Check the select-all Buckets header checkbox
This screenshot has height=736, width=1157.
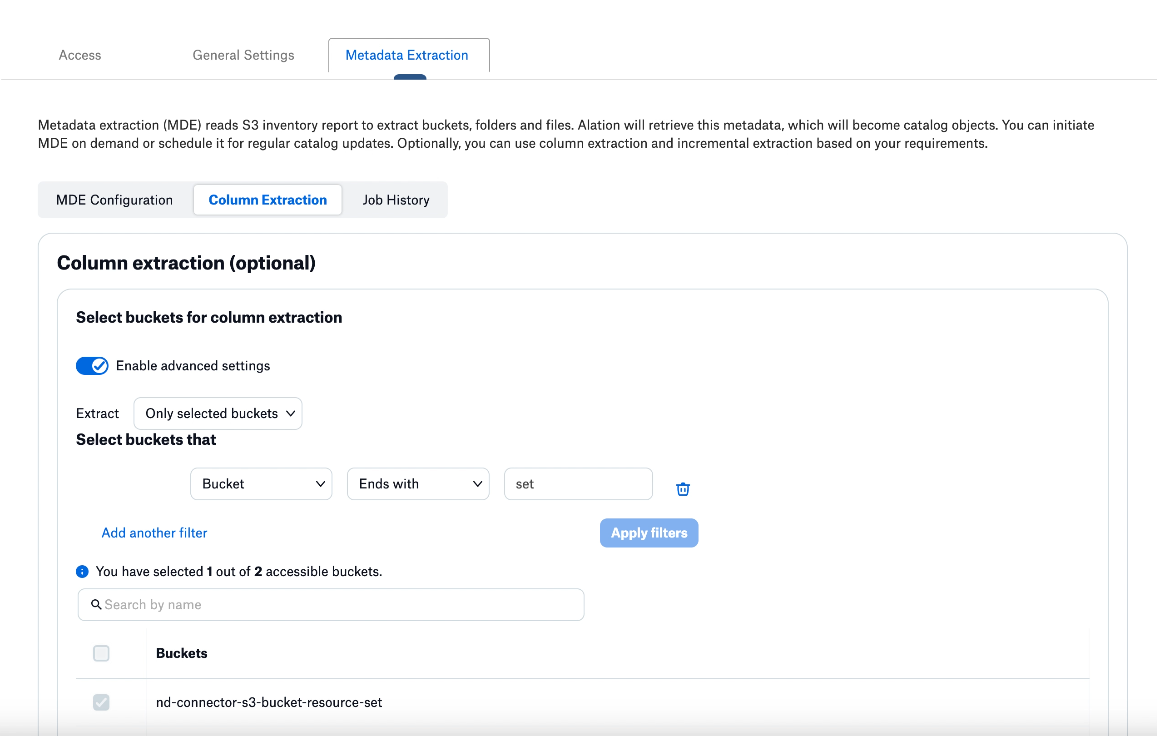tap(101, 653)
